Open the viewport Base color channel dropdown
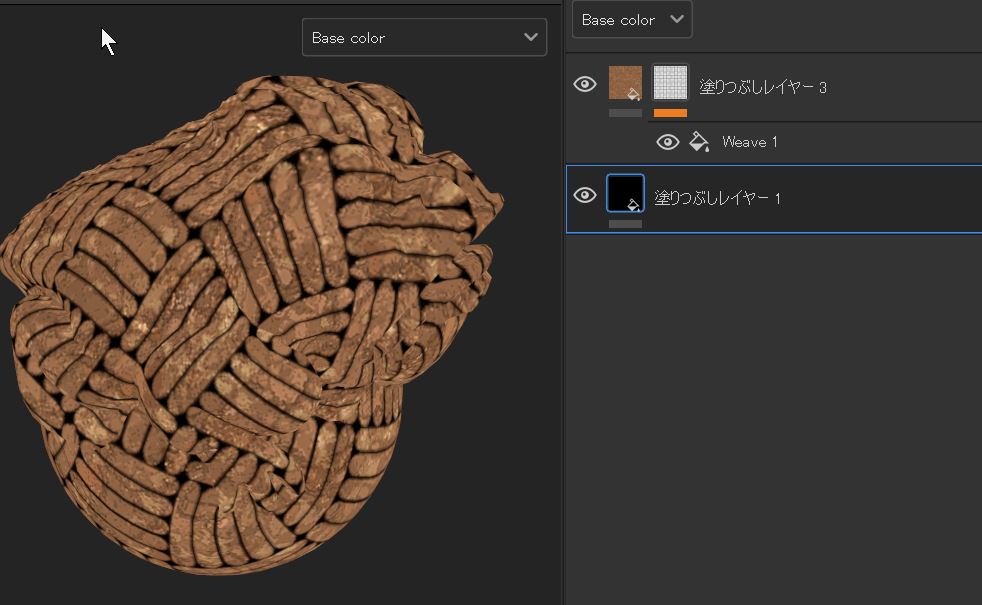982x605 pixels. 424,38
